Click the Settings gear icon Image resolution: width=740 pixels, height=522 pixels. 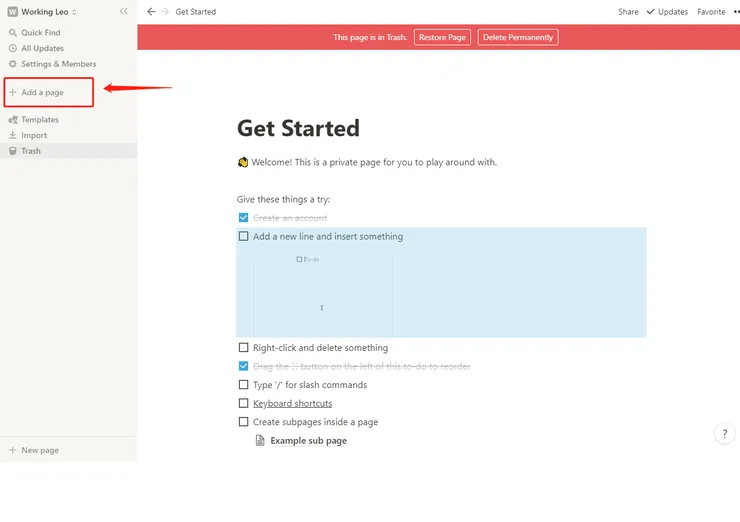click(x=13, y=64)
